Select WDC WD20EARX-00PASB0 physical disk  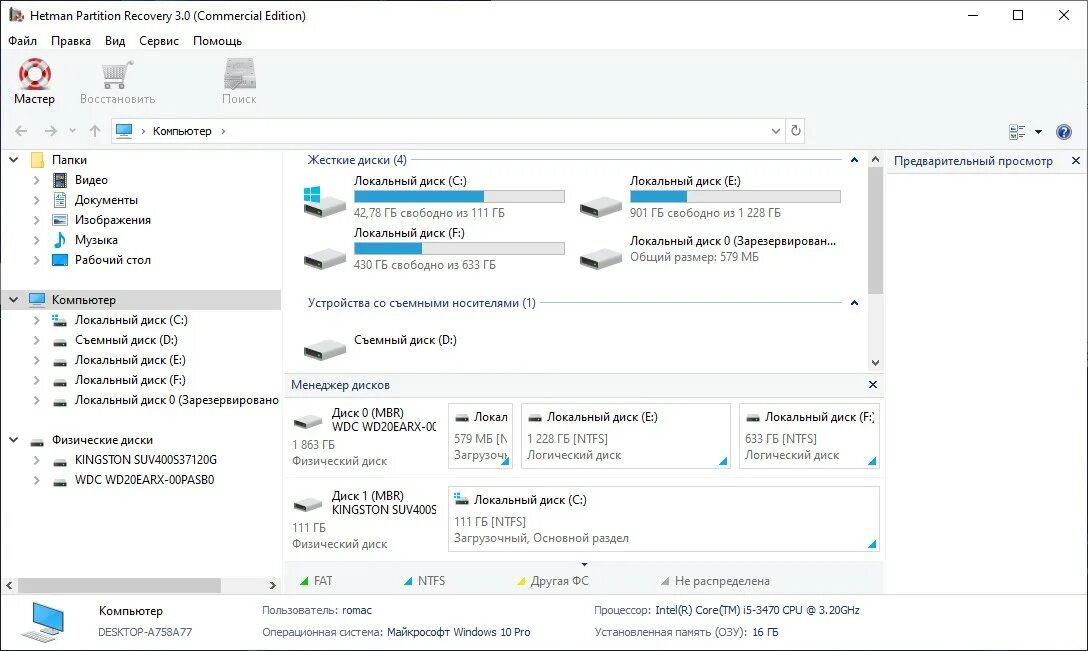tap(144, 480)
